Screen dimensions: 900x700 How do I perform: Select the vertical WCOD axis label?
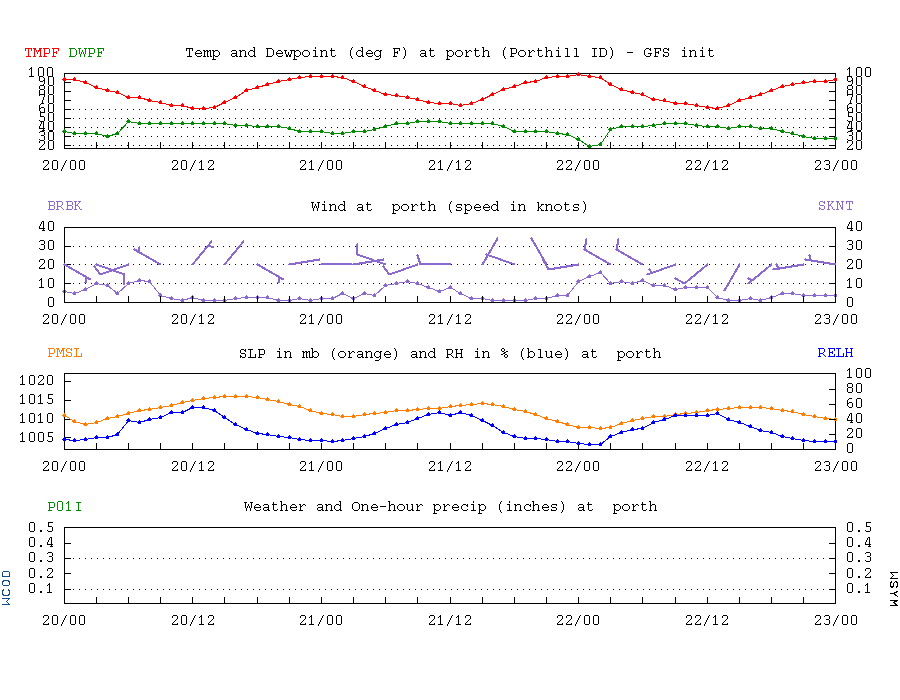[6, 588]
